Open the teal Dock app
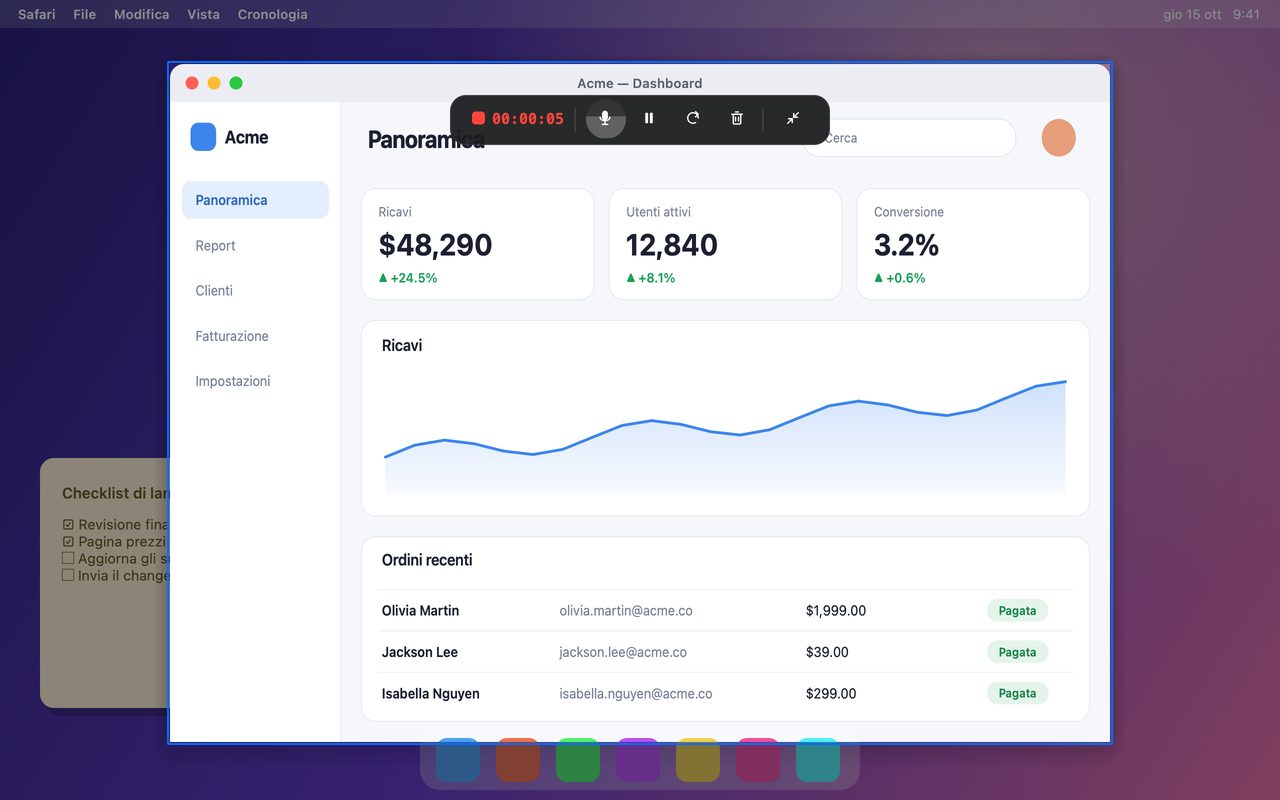Image resolution: width=1280 pixels, height=800 pixels. 818,760
